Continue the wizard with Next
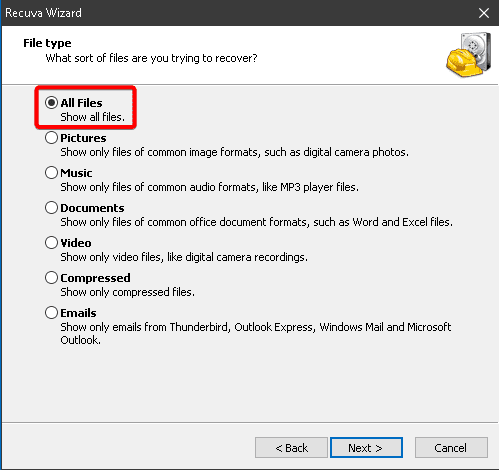 [366, 448]
